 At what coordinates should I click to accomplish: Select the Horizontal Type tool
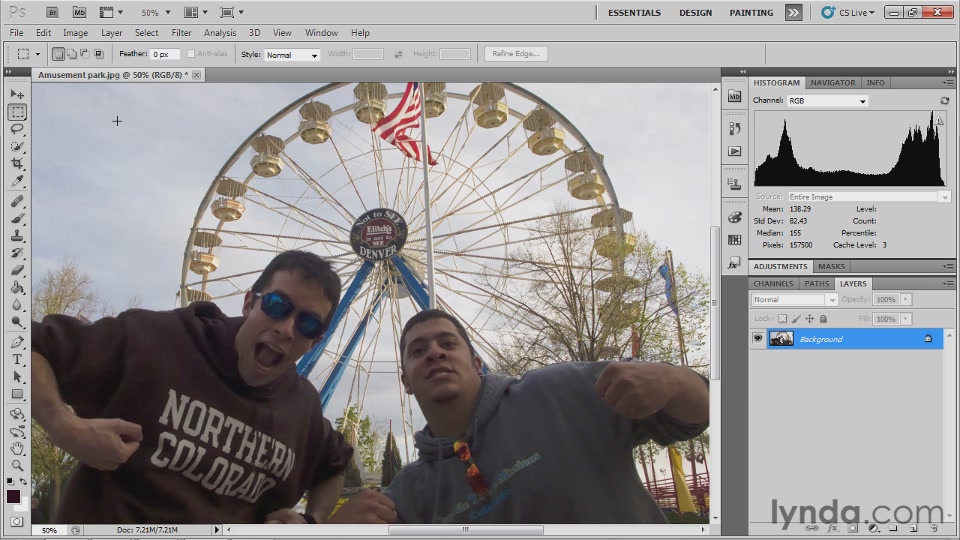pyautogui.click(x=17, y=359)
